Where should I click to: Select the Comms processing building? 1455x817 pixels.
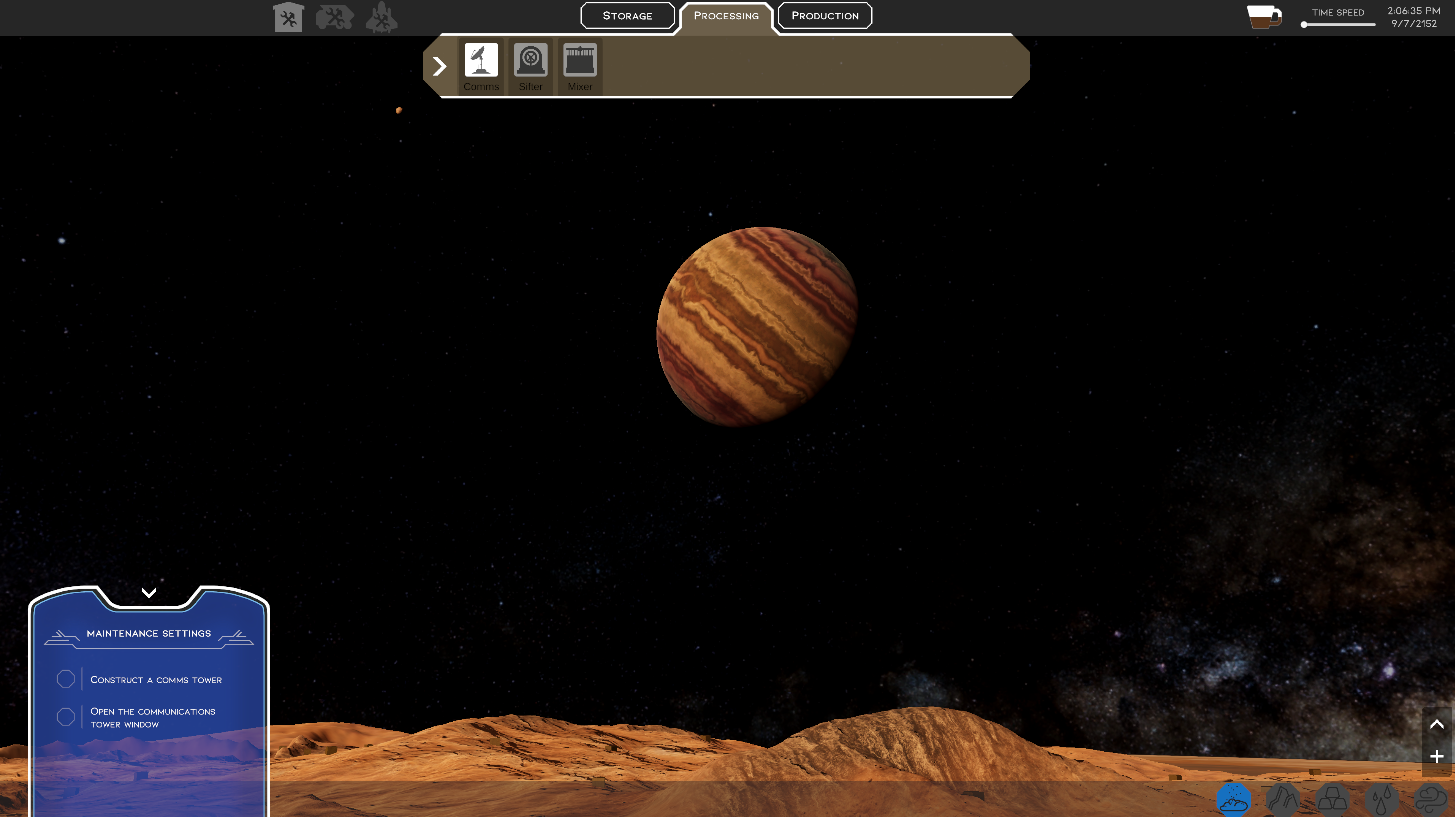pyautogui.click(x=481, y=60)
